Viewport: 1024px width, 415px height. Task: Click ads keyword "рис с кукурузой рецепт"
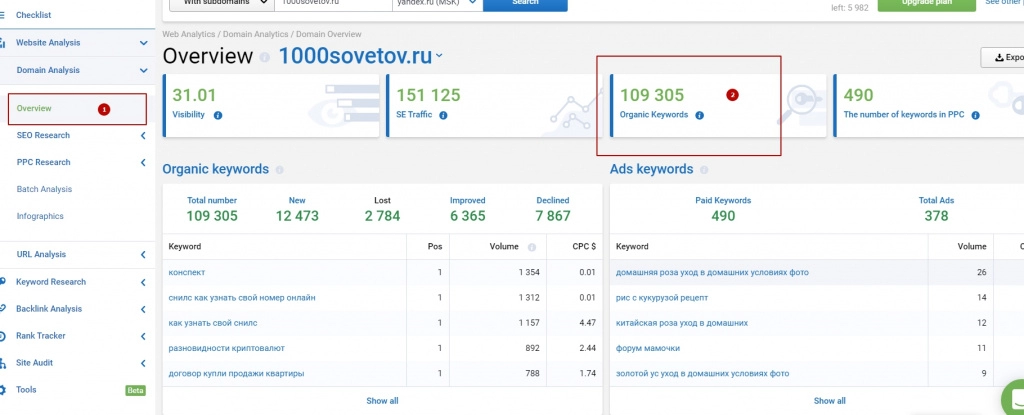point(662,298)
